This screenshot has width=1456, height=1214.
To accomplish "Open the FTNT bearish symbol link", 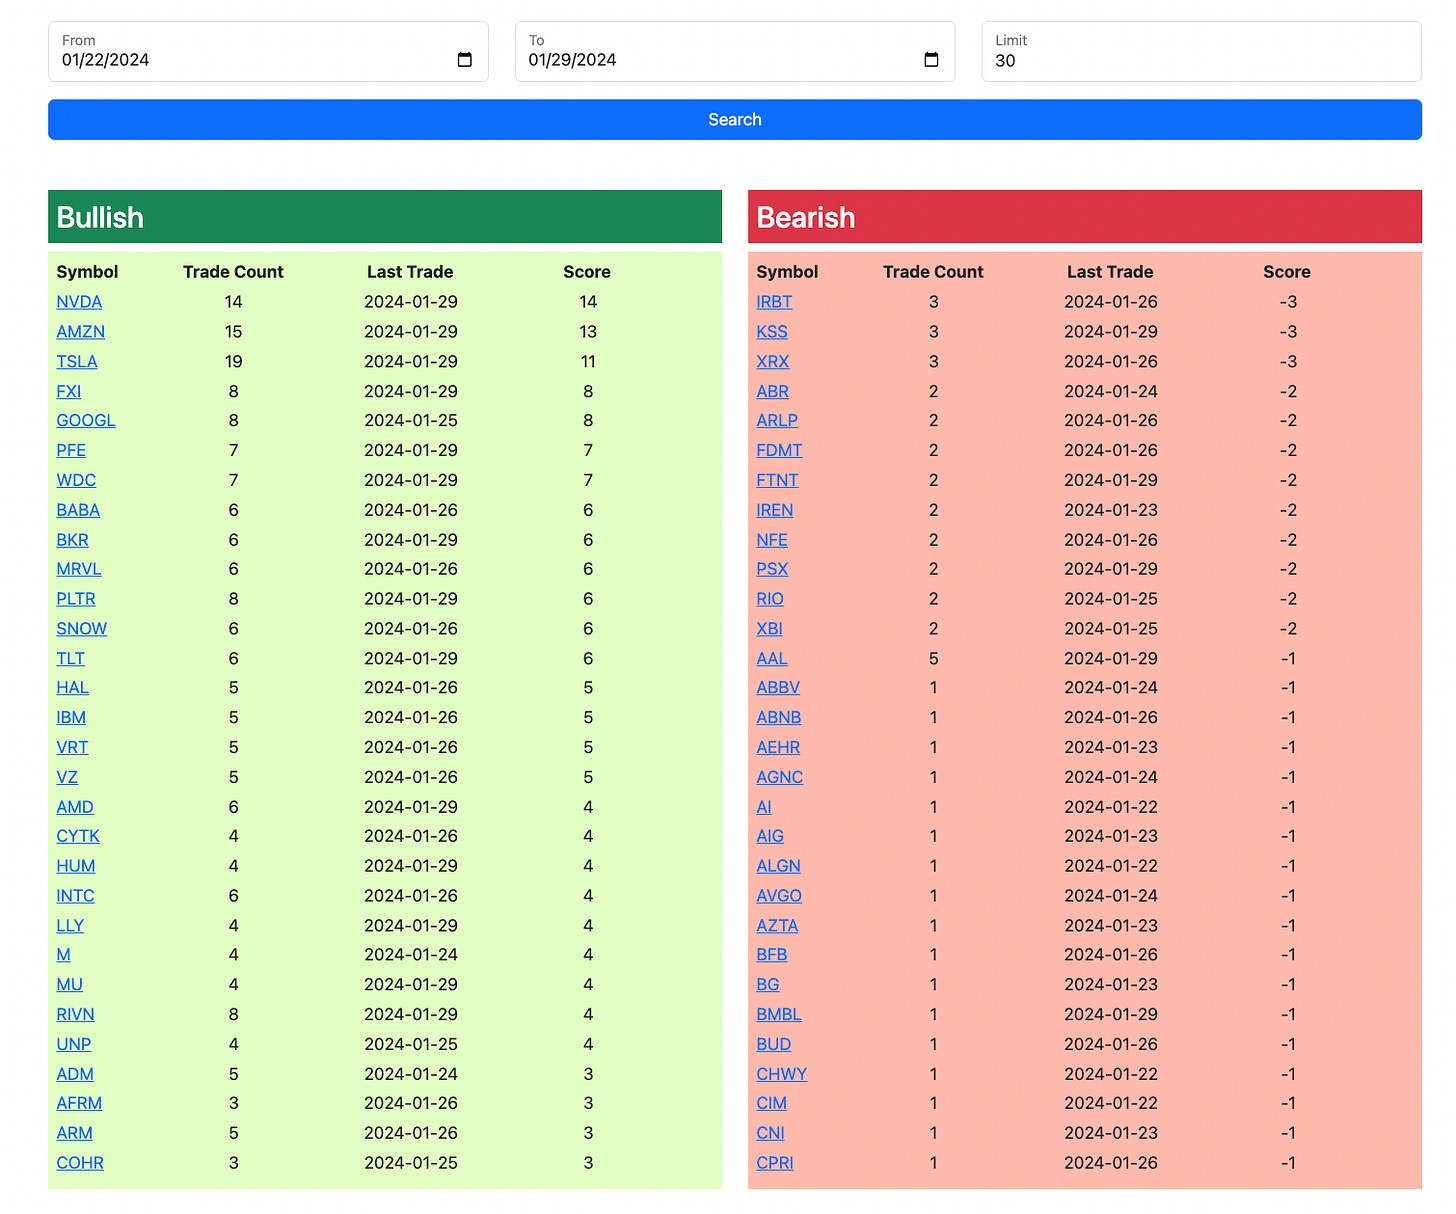I will tap(777, 481).
